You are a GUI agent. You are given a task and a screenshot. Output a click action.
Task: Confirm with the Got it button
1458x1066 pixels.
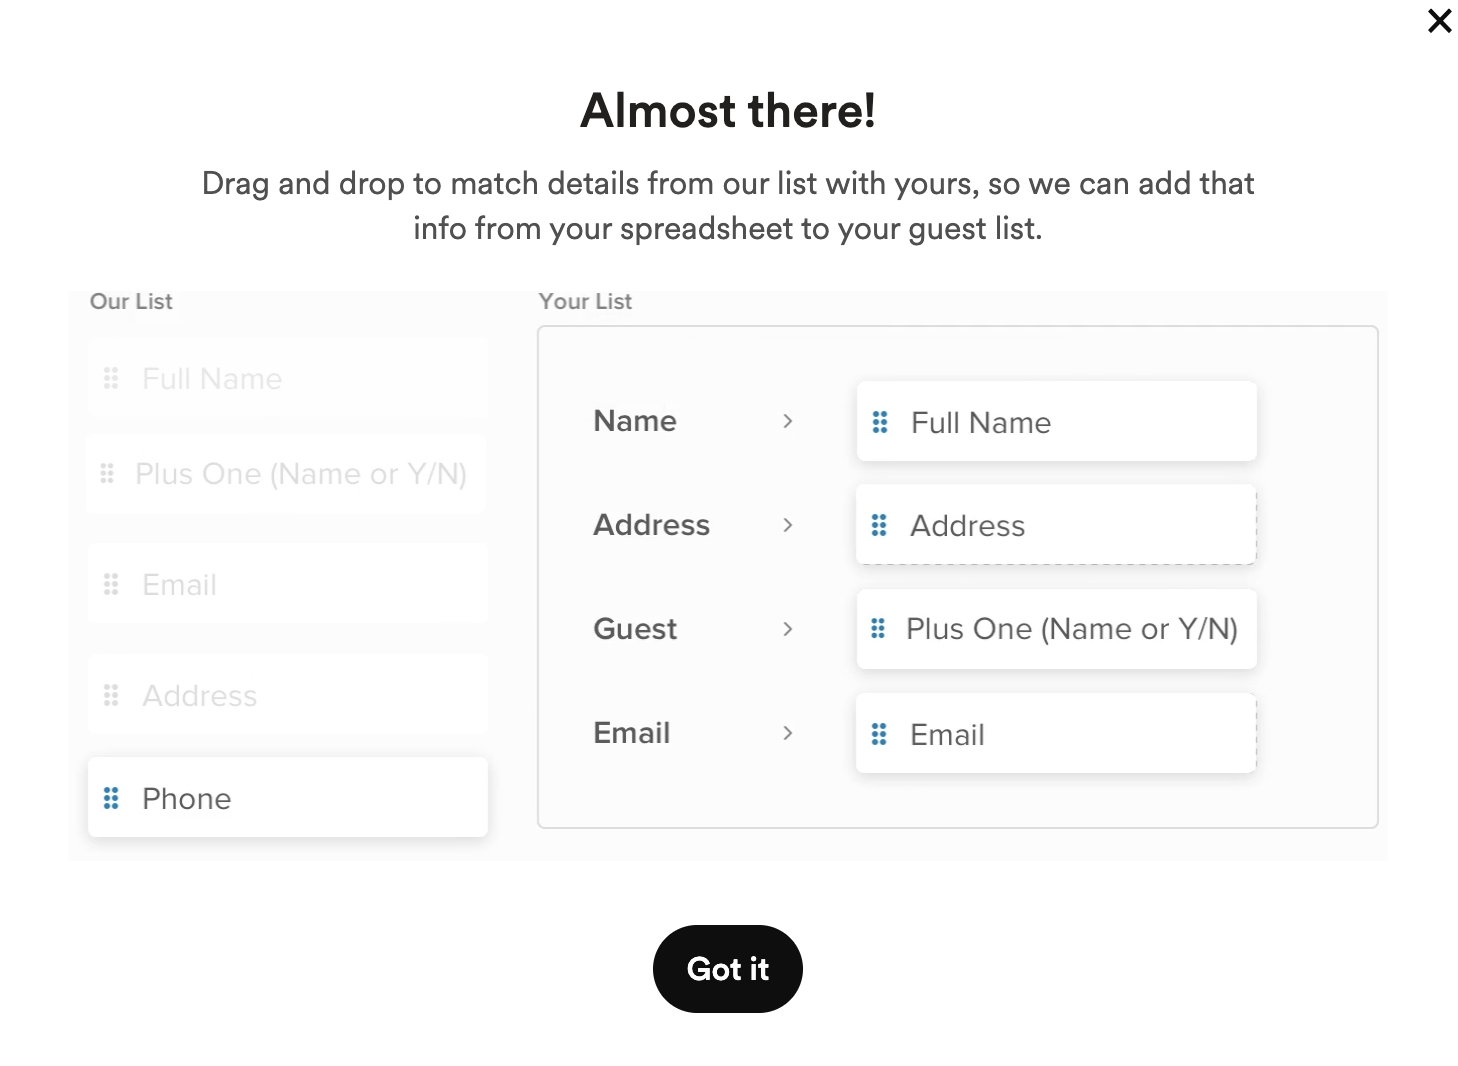pyautogui.click(x=728, y=969)
